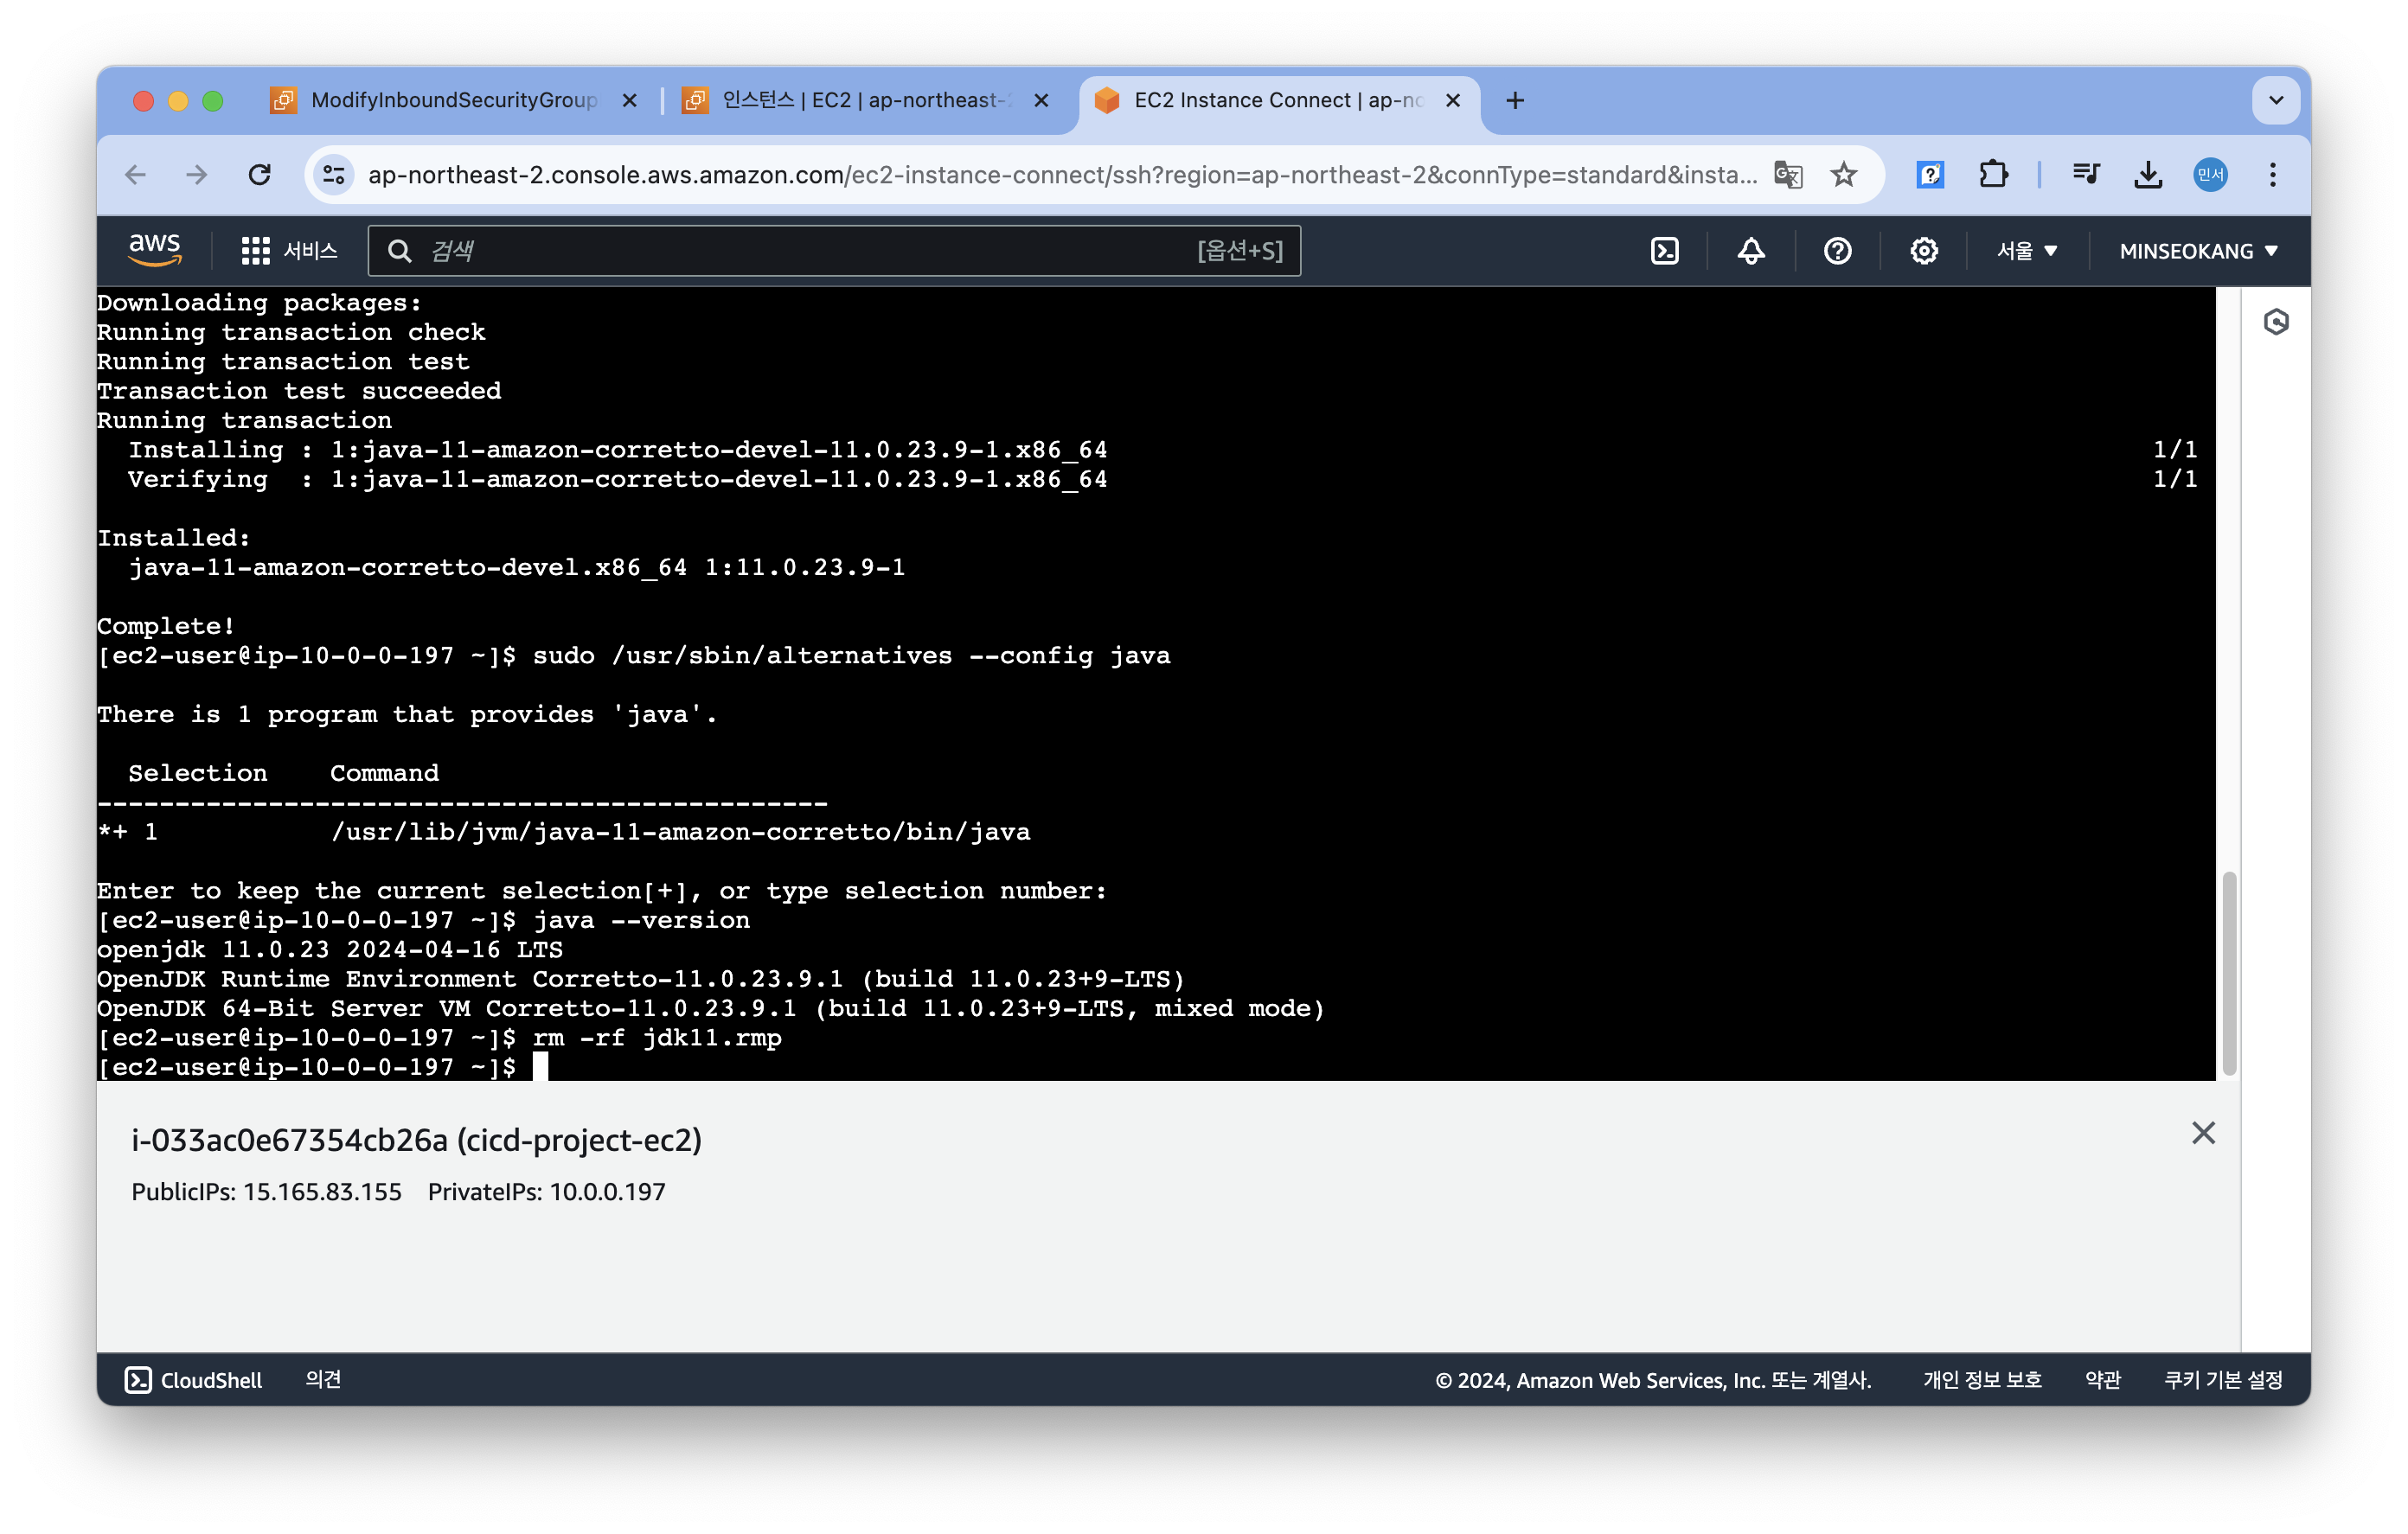Image resolution: width=2408 pixels, height=1534 pixels.
Task: Expand the 서울 region dropdown
Action: click(2026, 251)
